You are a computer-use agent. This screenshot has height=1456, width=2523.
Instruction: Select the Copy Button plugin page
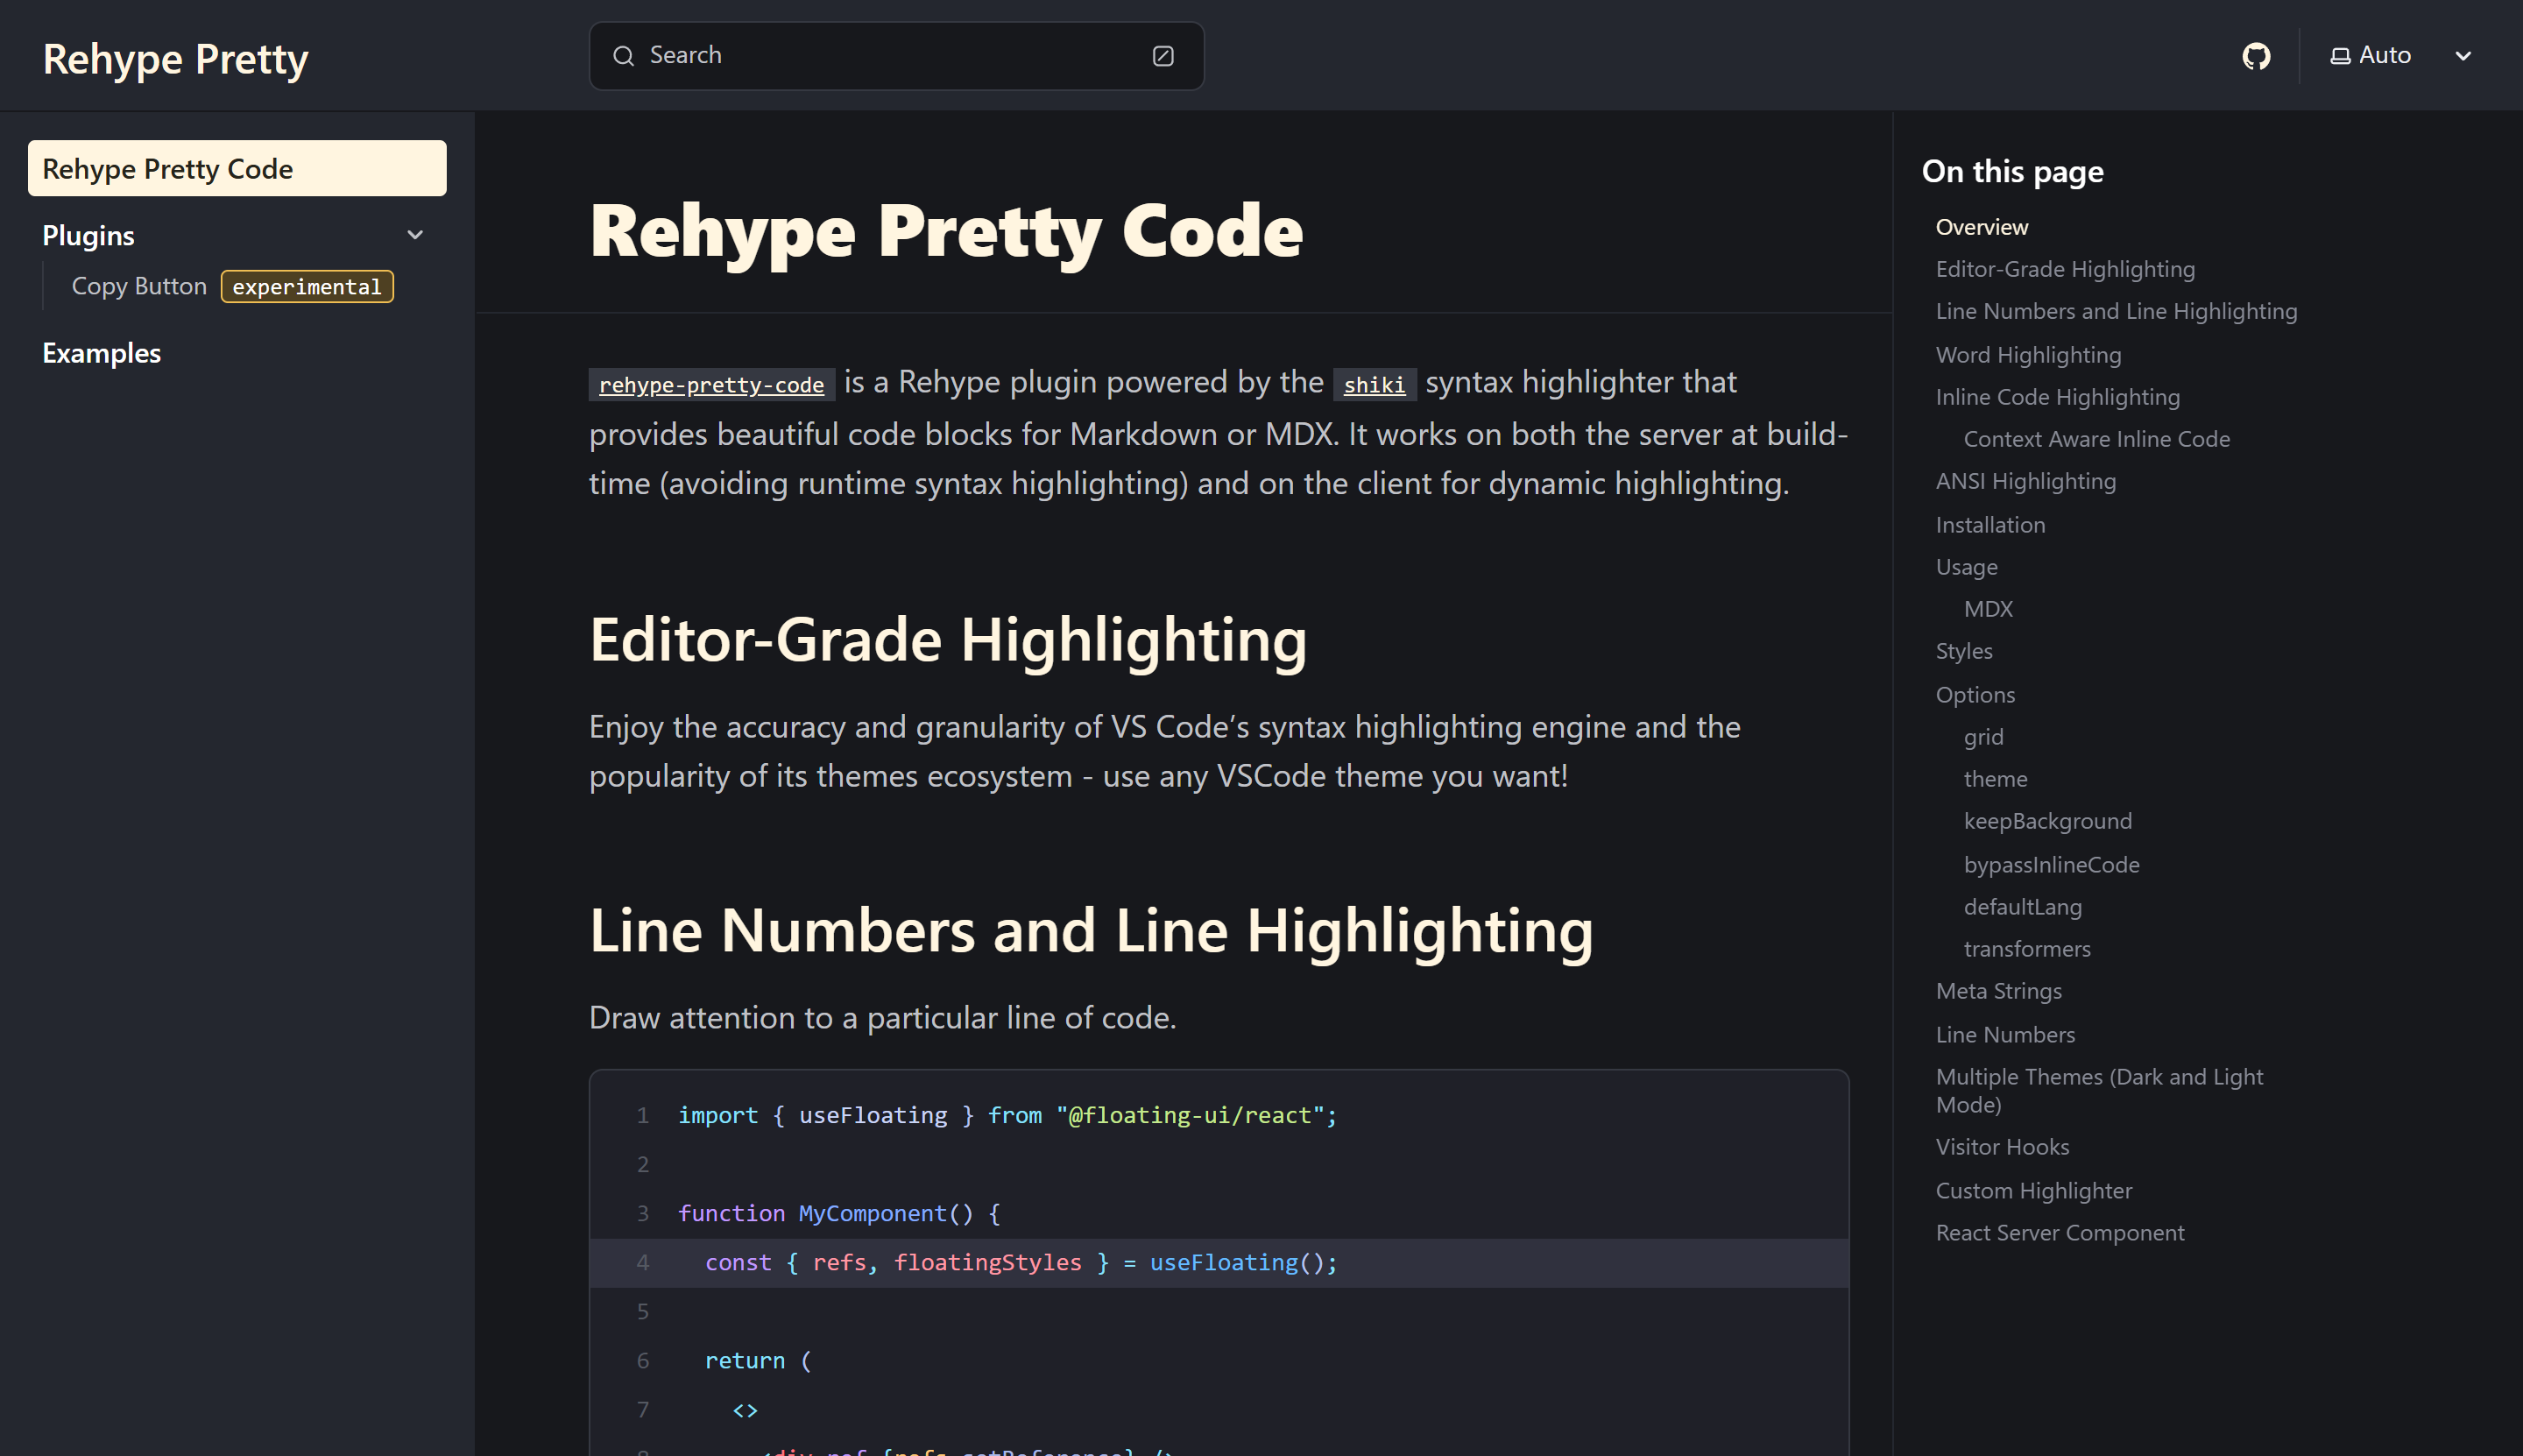(x=139, y=286)
